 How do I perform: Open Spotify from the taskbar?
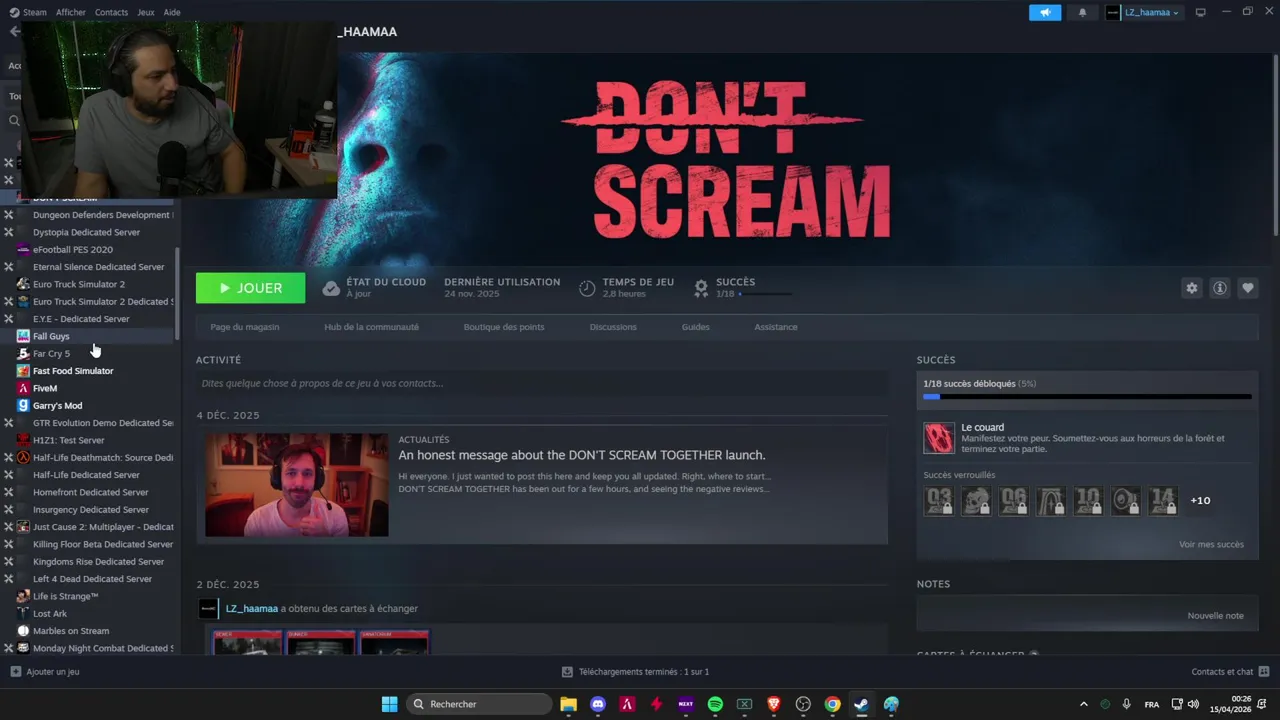(x=715, y=704)
